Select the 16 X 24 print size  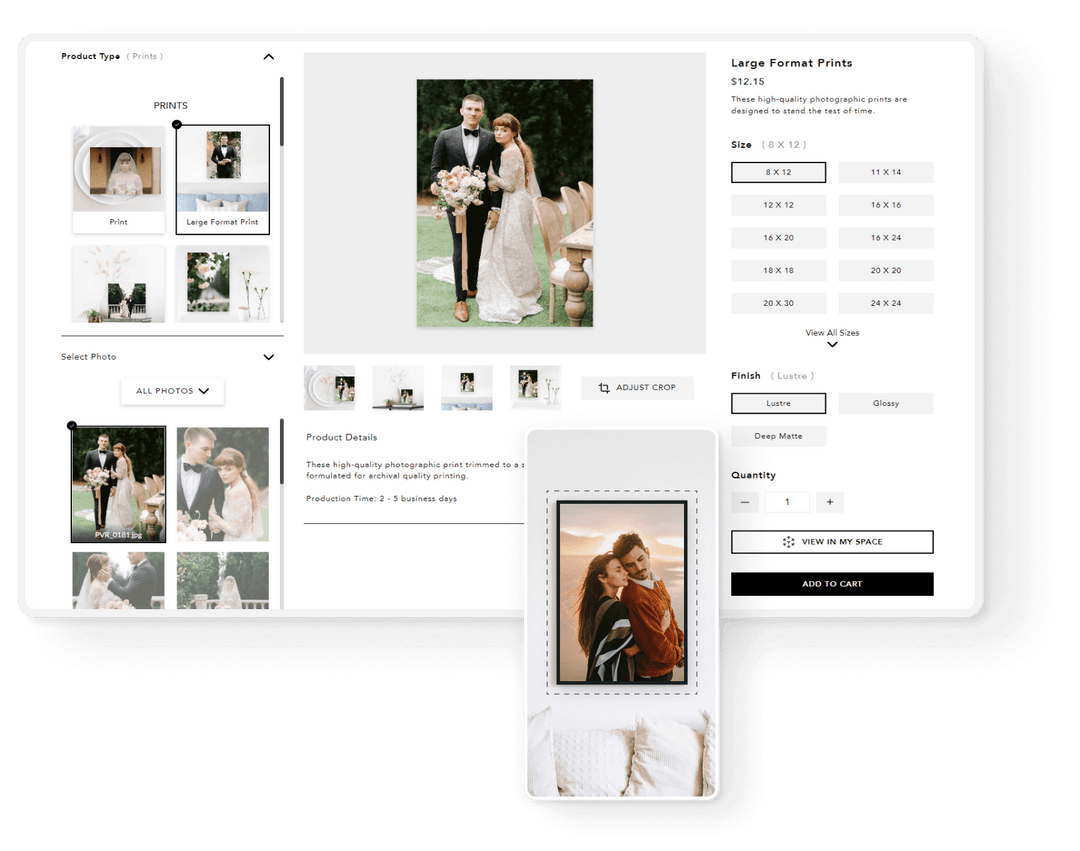click(886, 238)
